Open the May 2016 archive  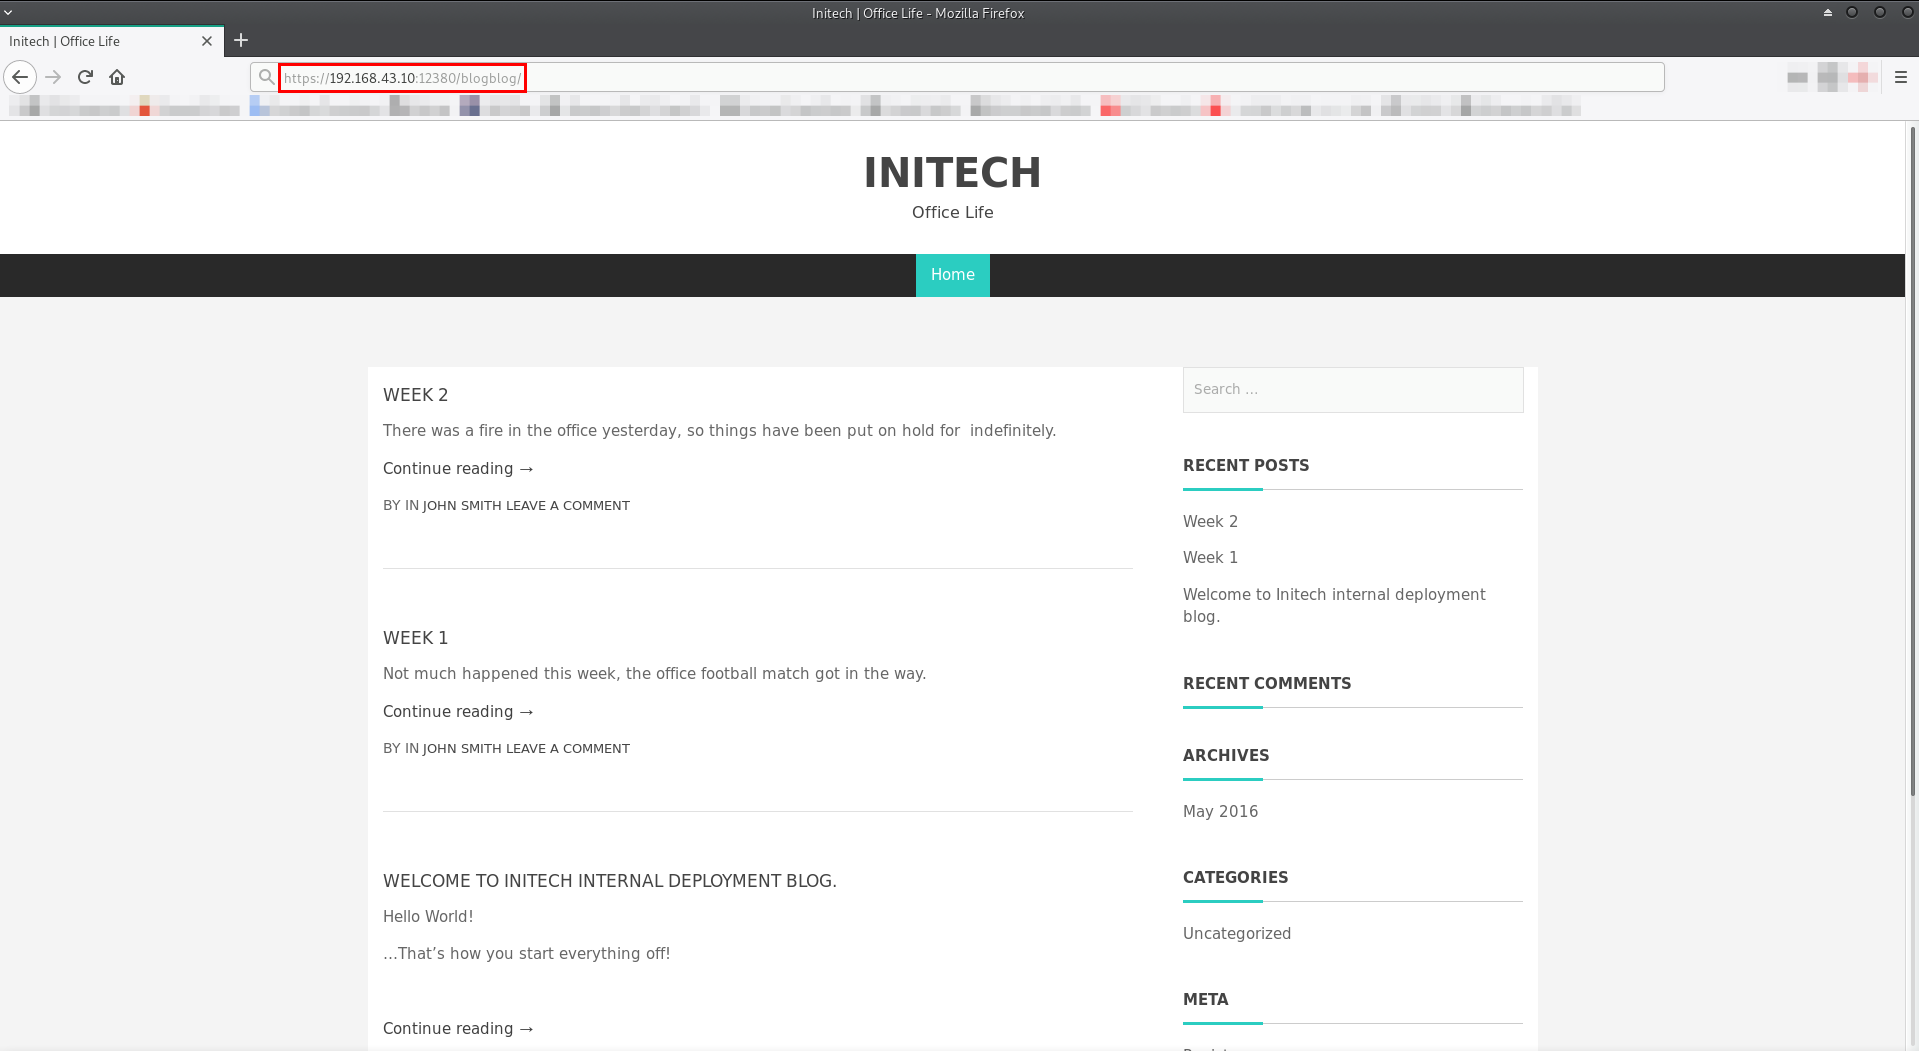click(1220, 812)
